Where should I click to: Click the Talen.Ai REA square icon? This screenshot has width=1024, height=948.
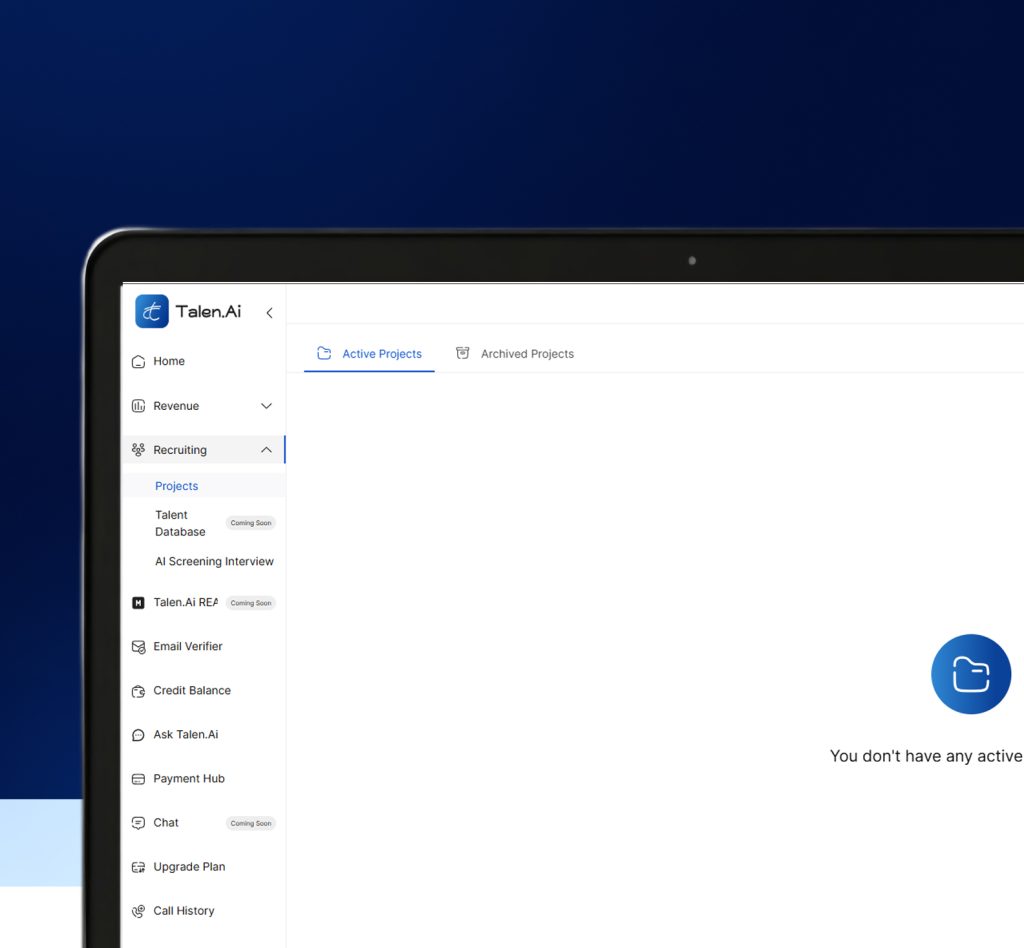click(138, 603)
